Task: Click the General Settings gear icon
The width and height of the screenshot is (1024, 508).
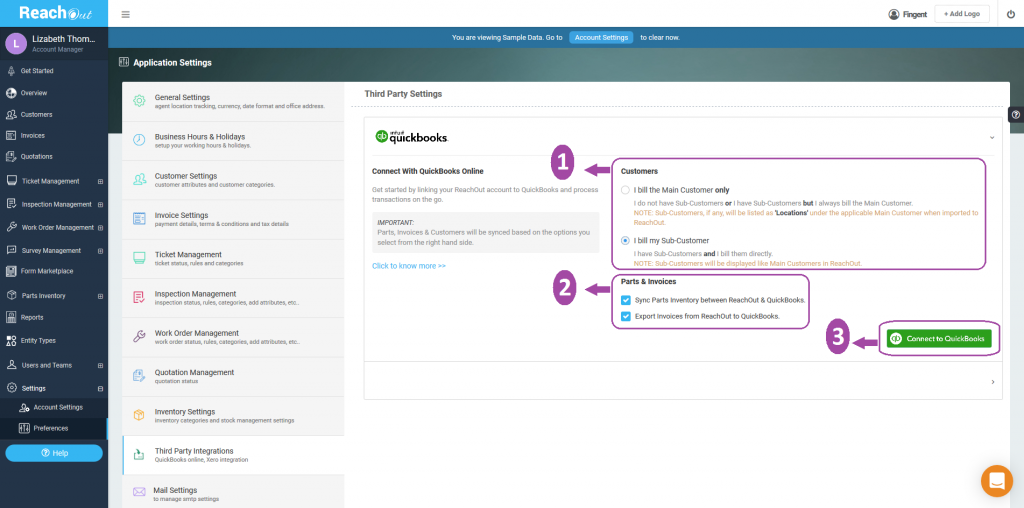Action: coord(139,101)
